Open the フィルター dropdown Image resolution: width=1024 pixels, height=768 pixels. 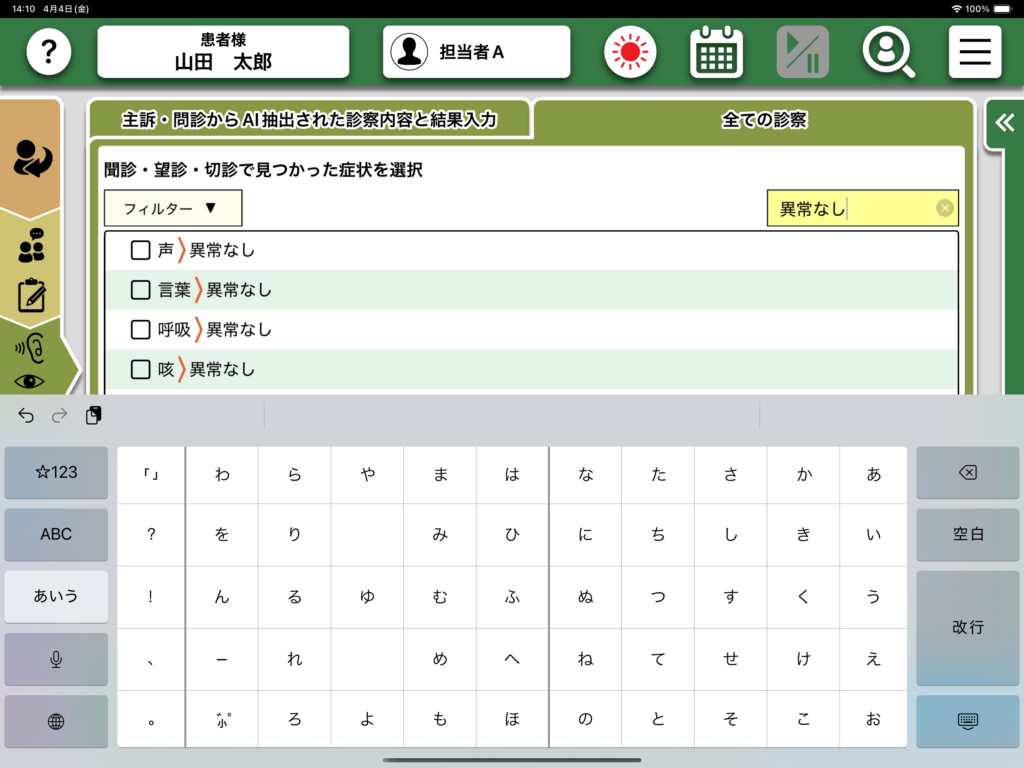173,208
